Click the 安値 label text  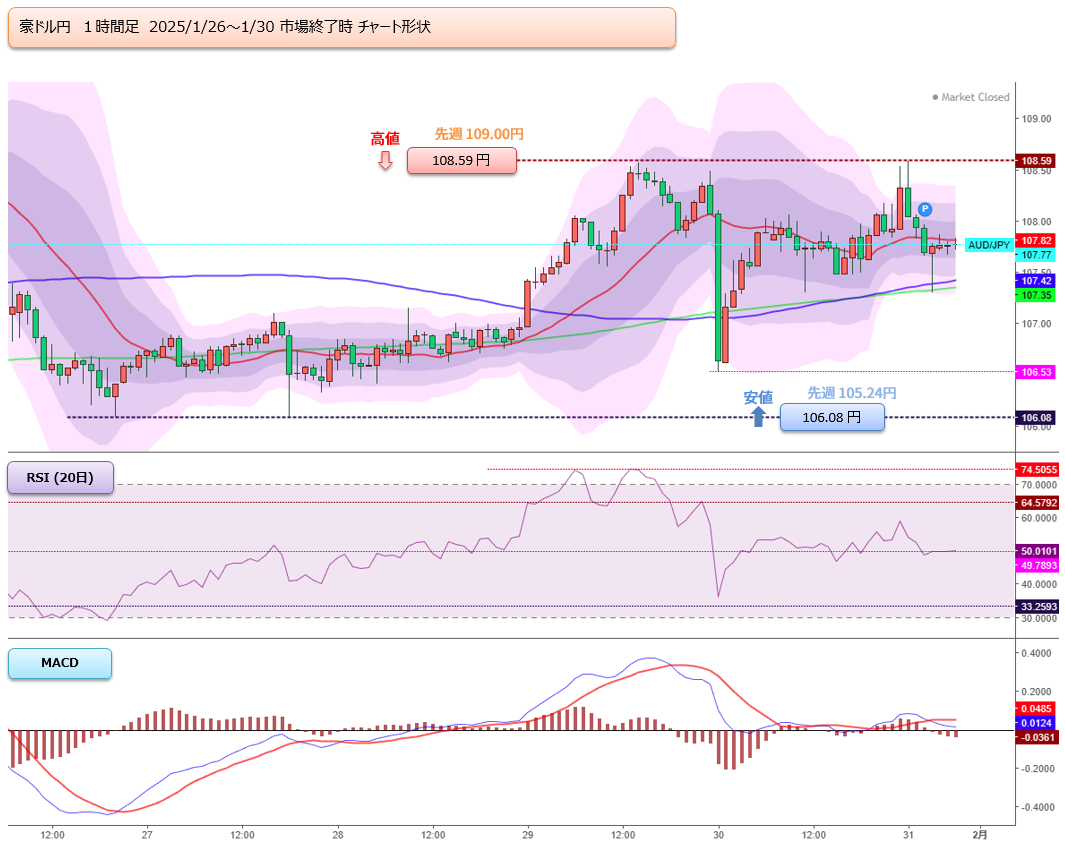point(758,397)
